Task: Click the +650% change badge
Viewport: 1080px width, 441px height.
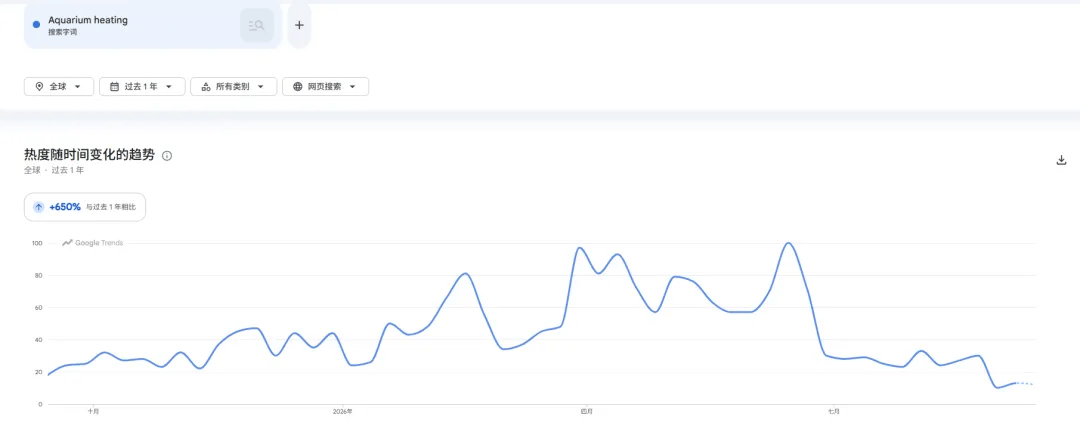Action: (x=85, y=207)
